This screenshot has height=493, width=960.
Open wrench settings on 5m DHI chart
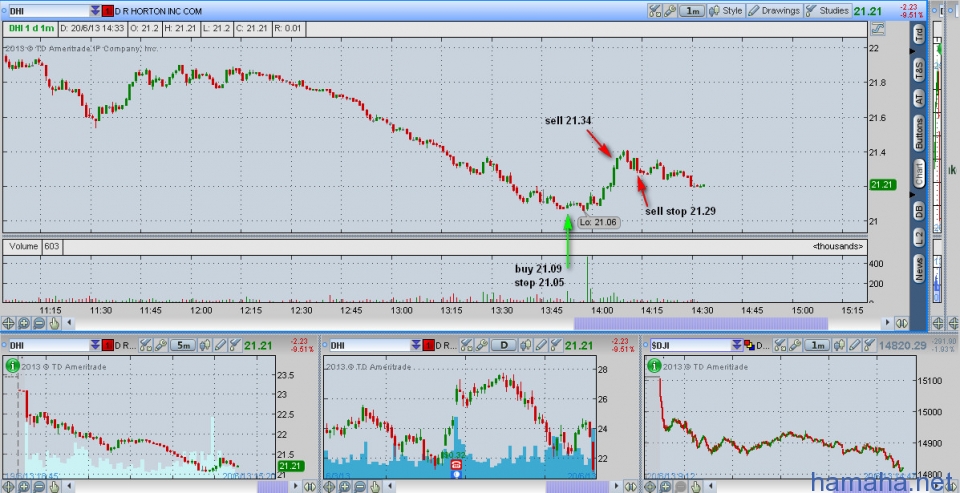tap(160, 345)
